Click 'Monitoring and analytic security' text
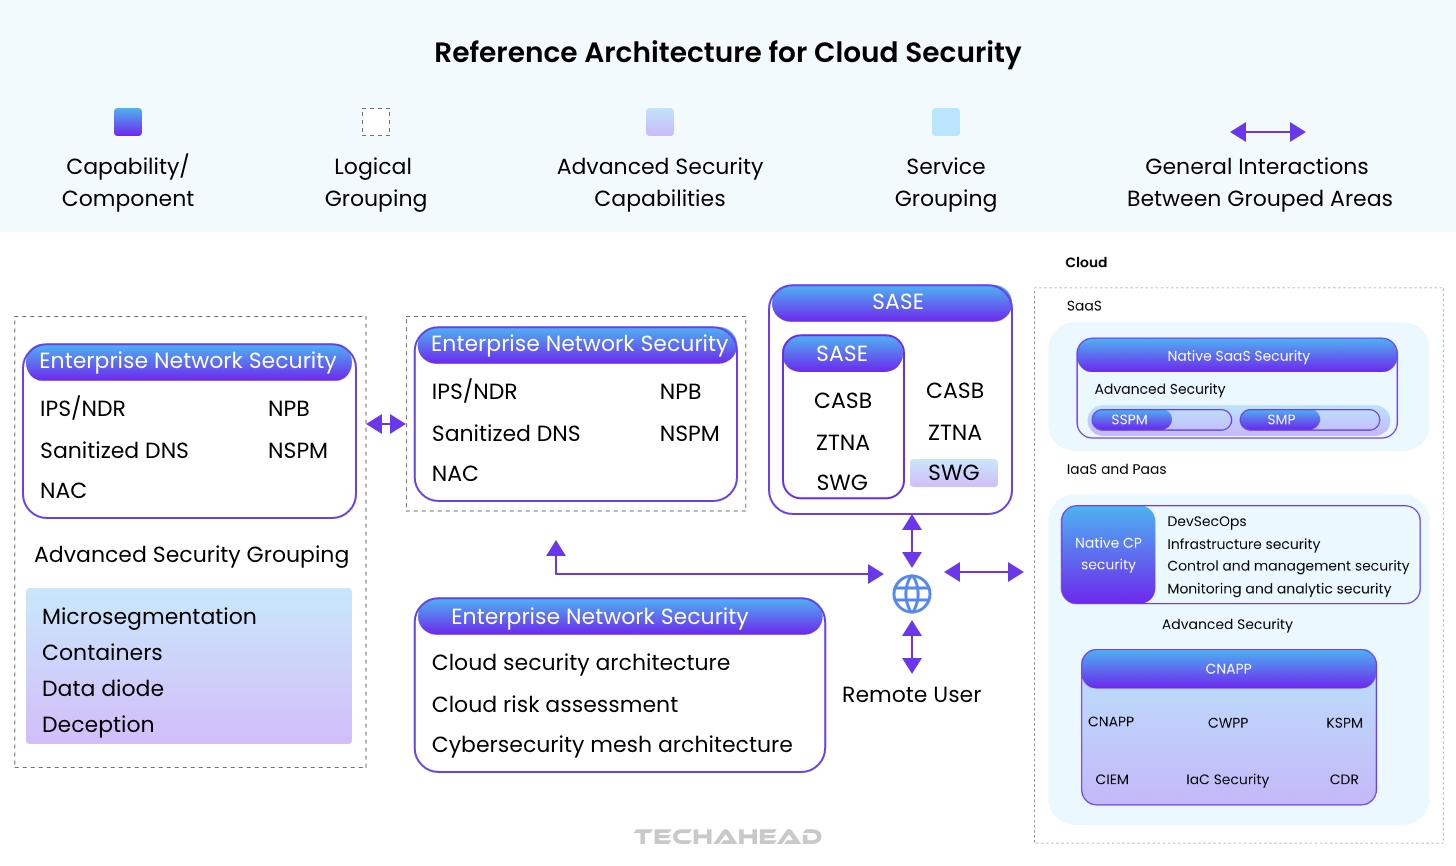The image size is (1456, 866). pos(1279,589)
